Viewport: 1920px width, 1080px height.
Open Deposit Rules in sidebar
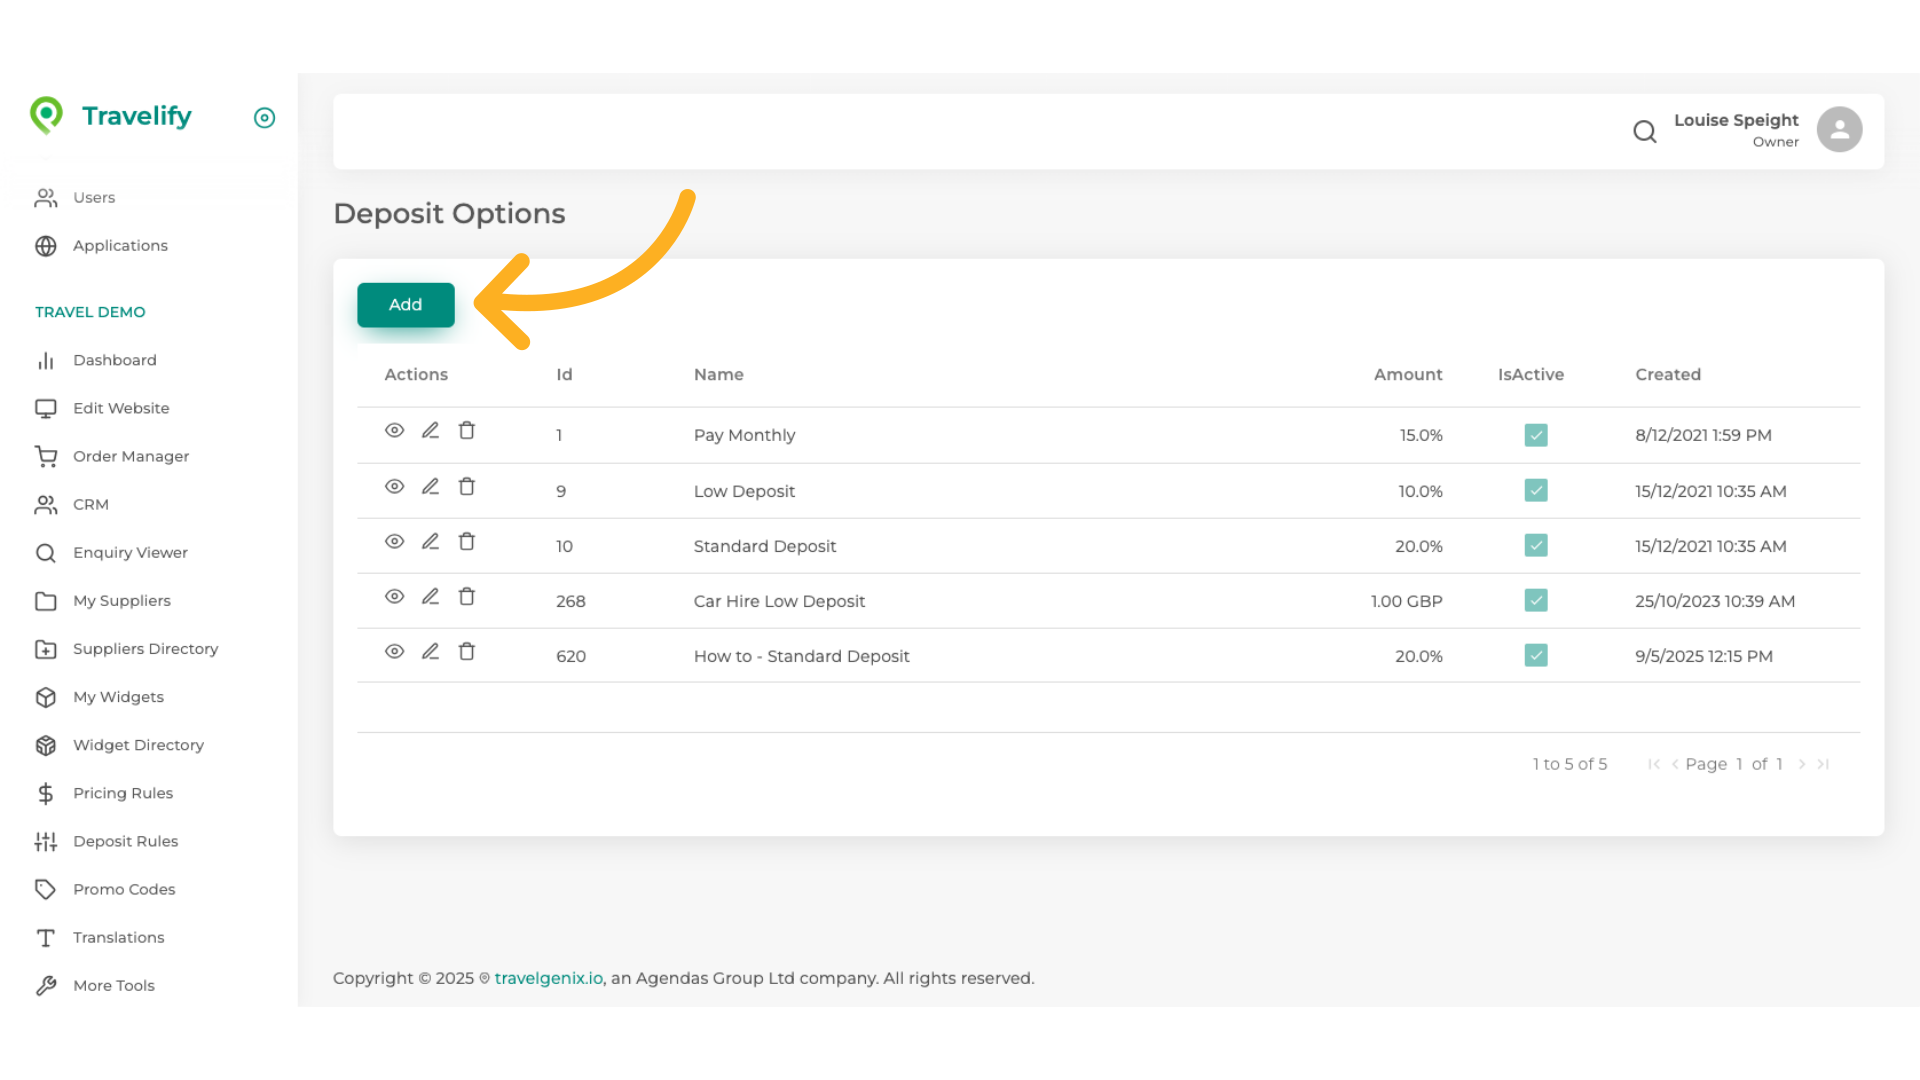(x=125, y=841)
